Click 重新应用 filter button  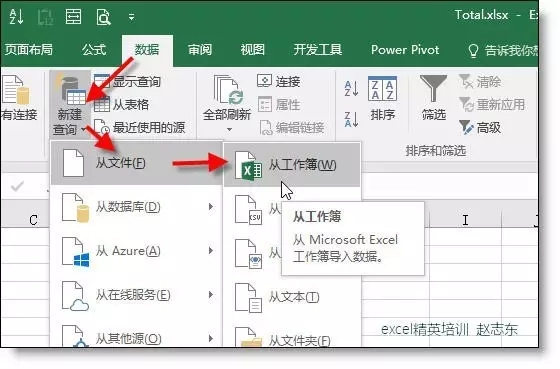492,104
